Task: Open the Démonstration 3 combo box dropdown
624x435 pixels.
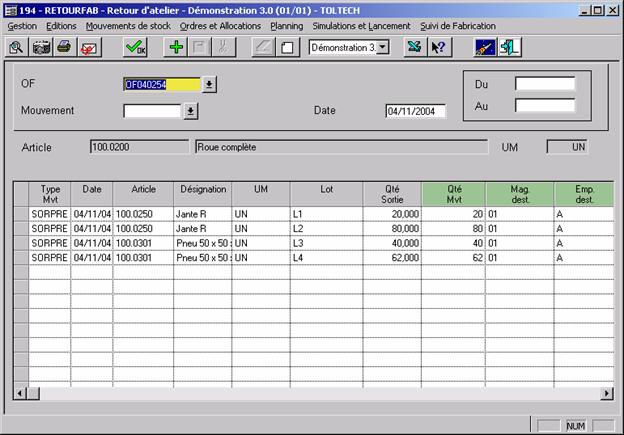Action: tap(382, 47)
